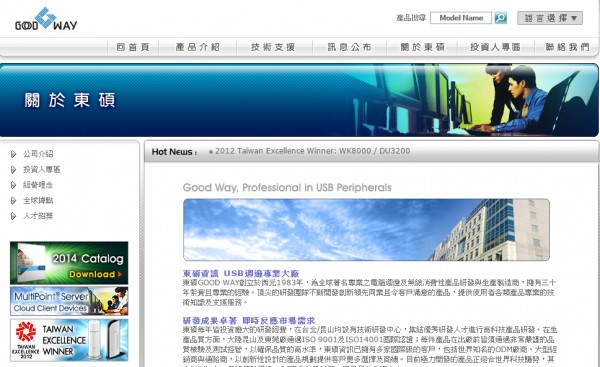Open the 2012 Taiwan Excellence Winner news link
The image size is (600, 367).
312,151
